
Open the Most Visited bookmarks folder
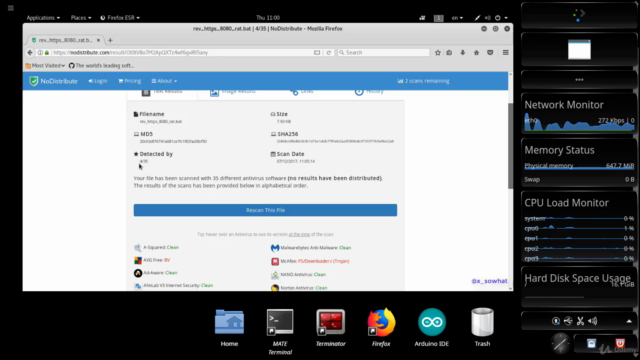[45, 65]
